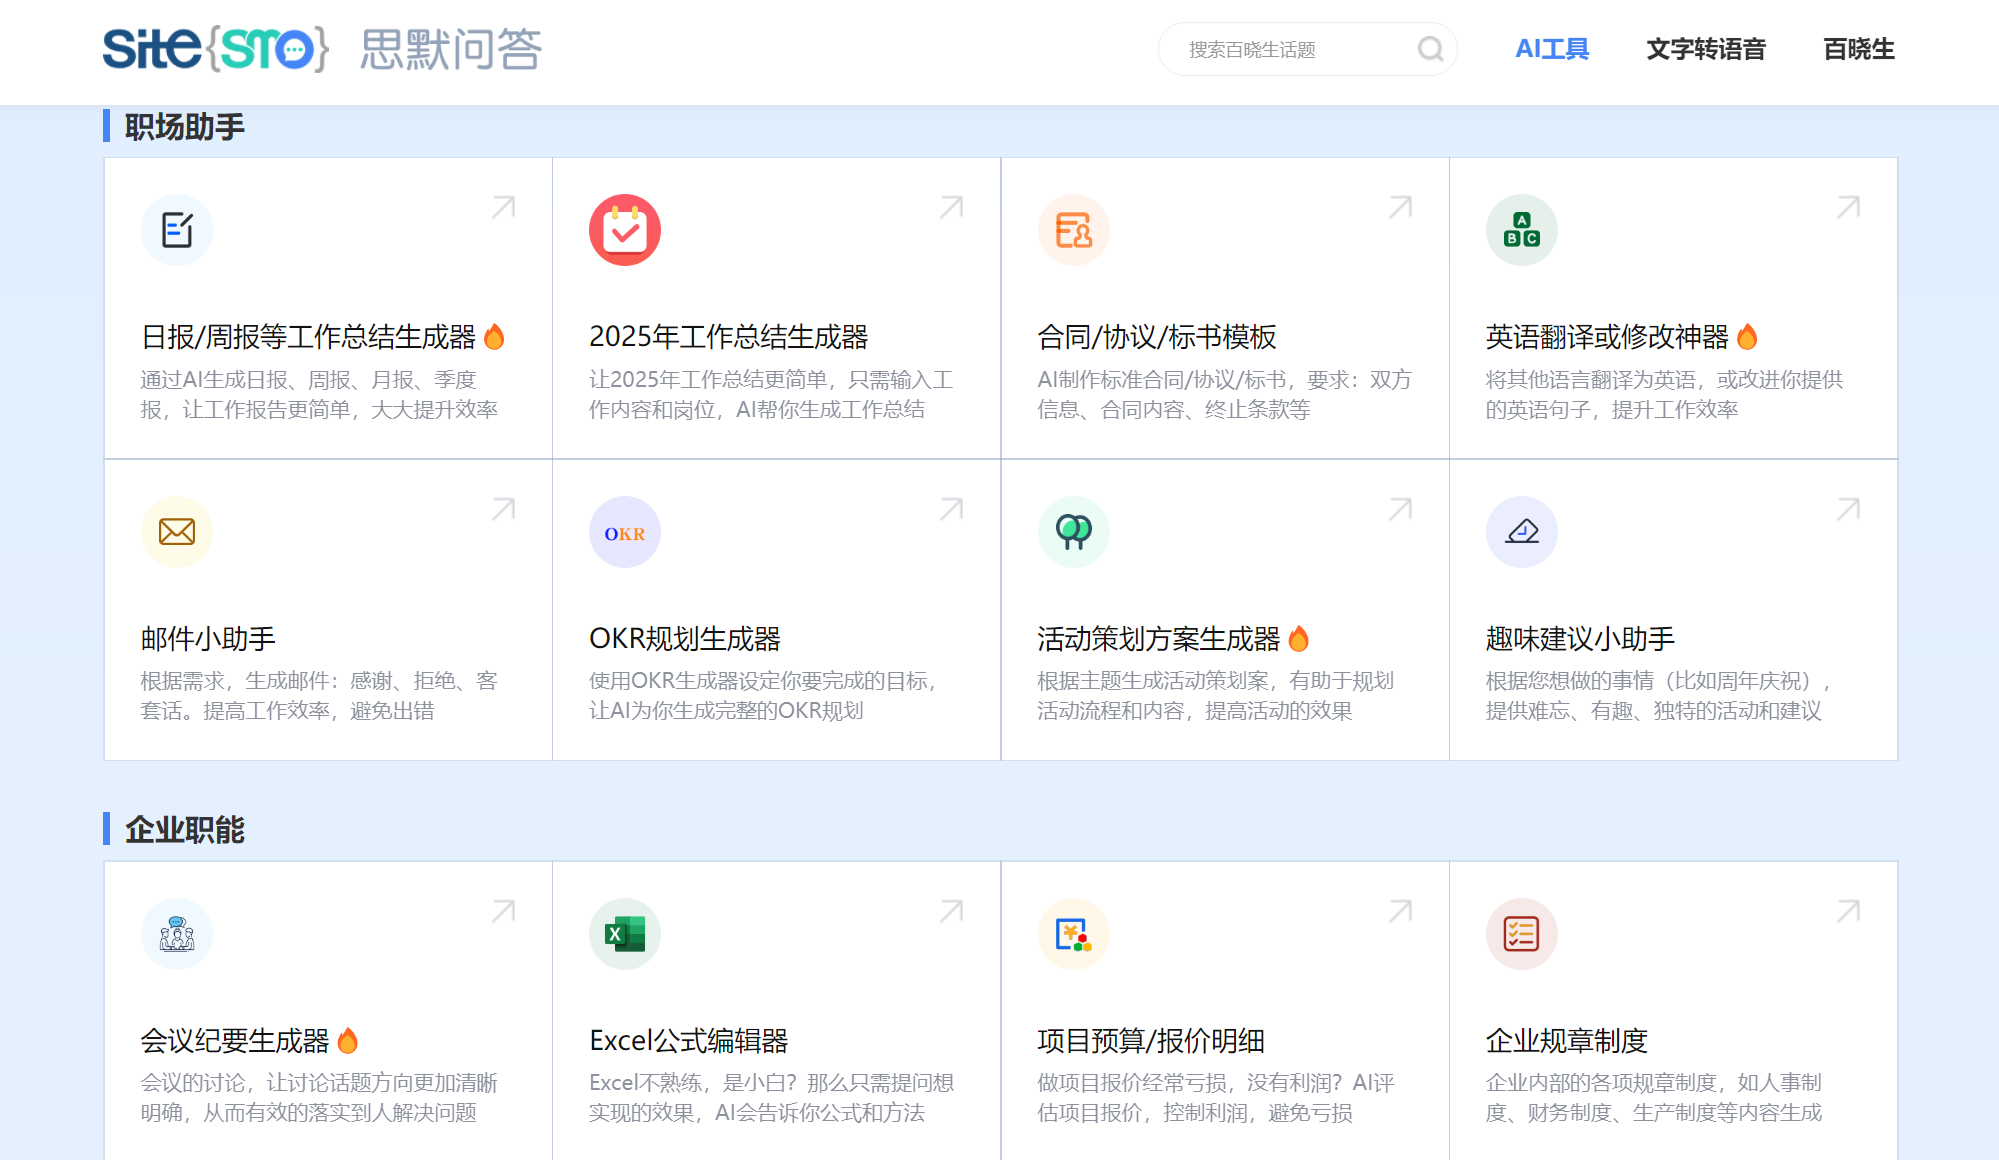Click the 日报/周报工作总结生成器 pencil icon

tap(177, 229)
